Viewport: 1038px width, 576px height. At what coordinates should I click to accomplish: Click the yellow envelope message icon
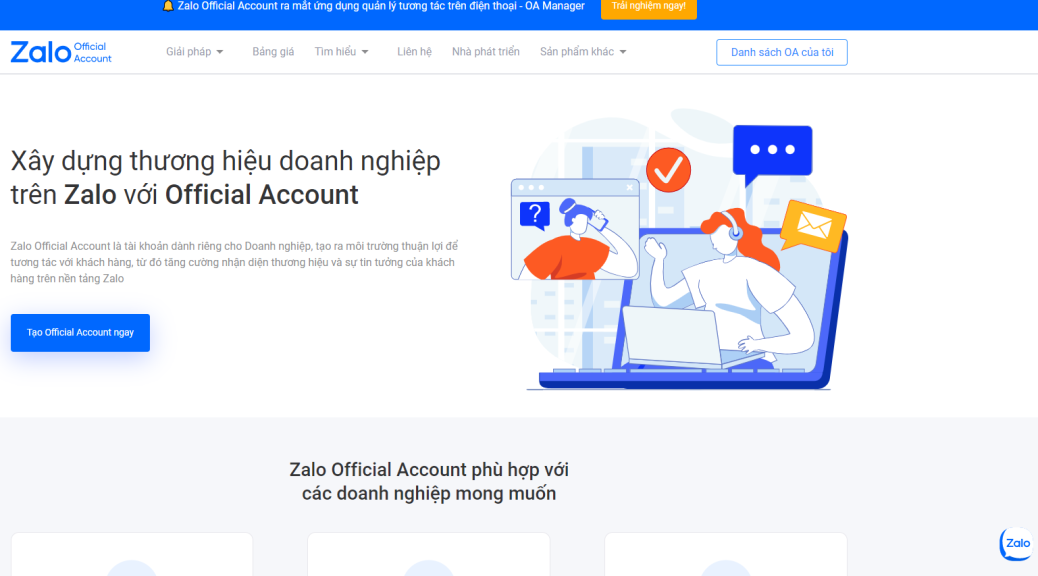(x=813, y=226)
